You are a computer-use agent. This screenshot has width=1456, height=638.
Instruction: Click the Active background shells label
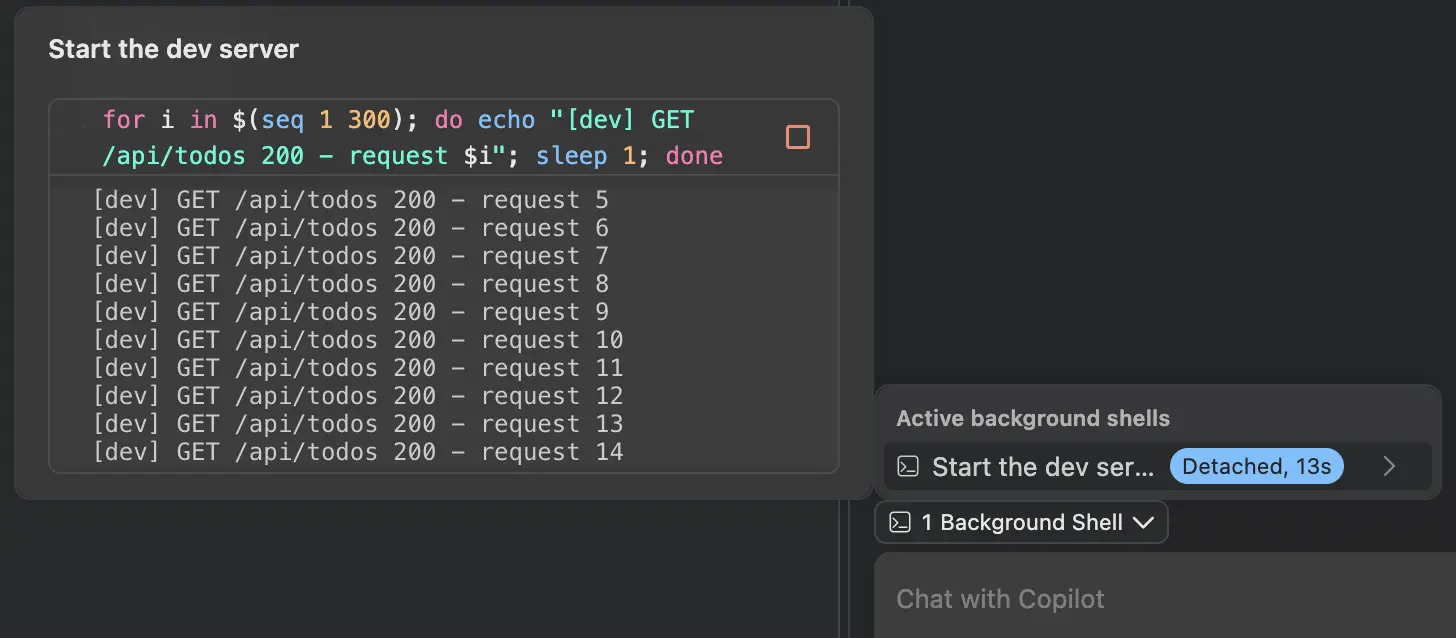pos(1033,418)
